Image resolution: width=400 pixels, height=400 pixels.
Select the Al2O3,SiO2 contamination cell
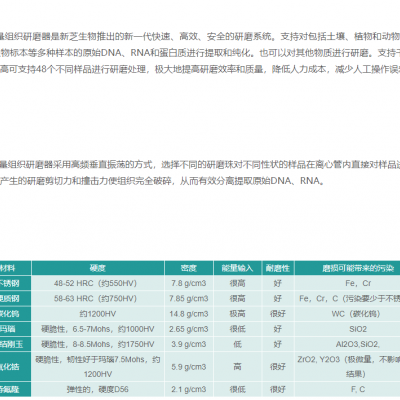coord(347,344)
